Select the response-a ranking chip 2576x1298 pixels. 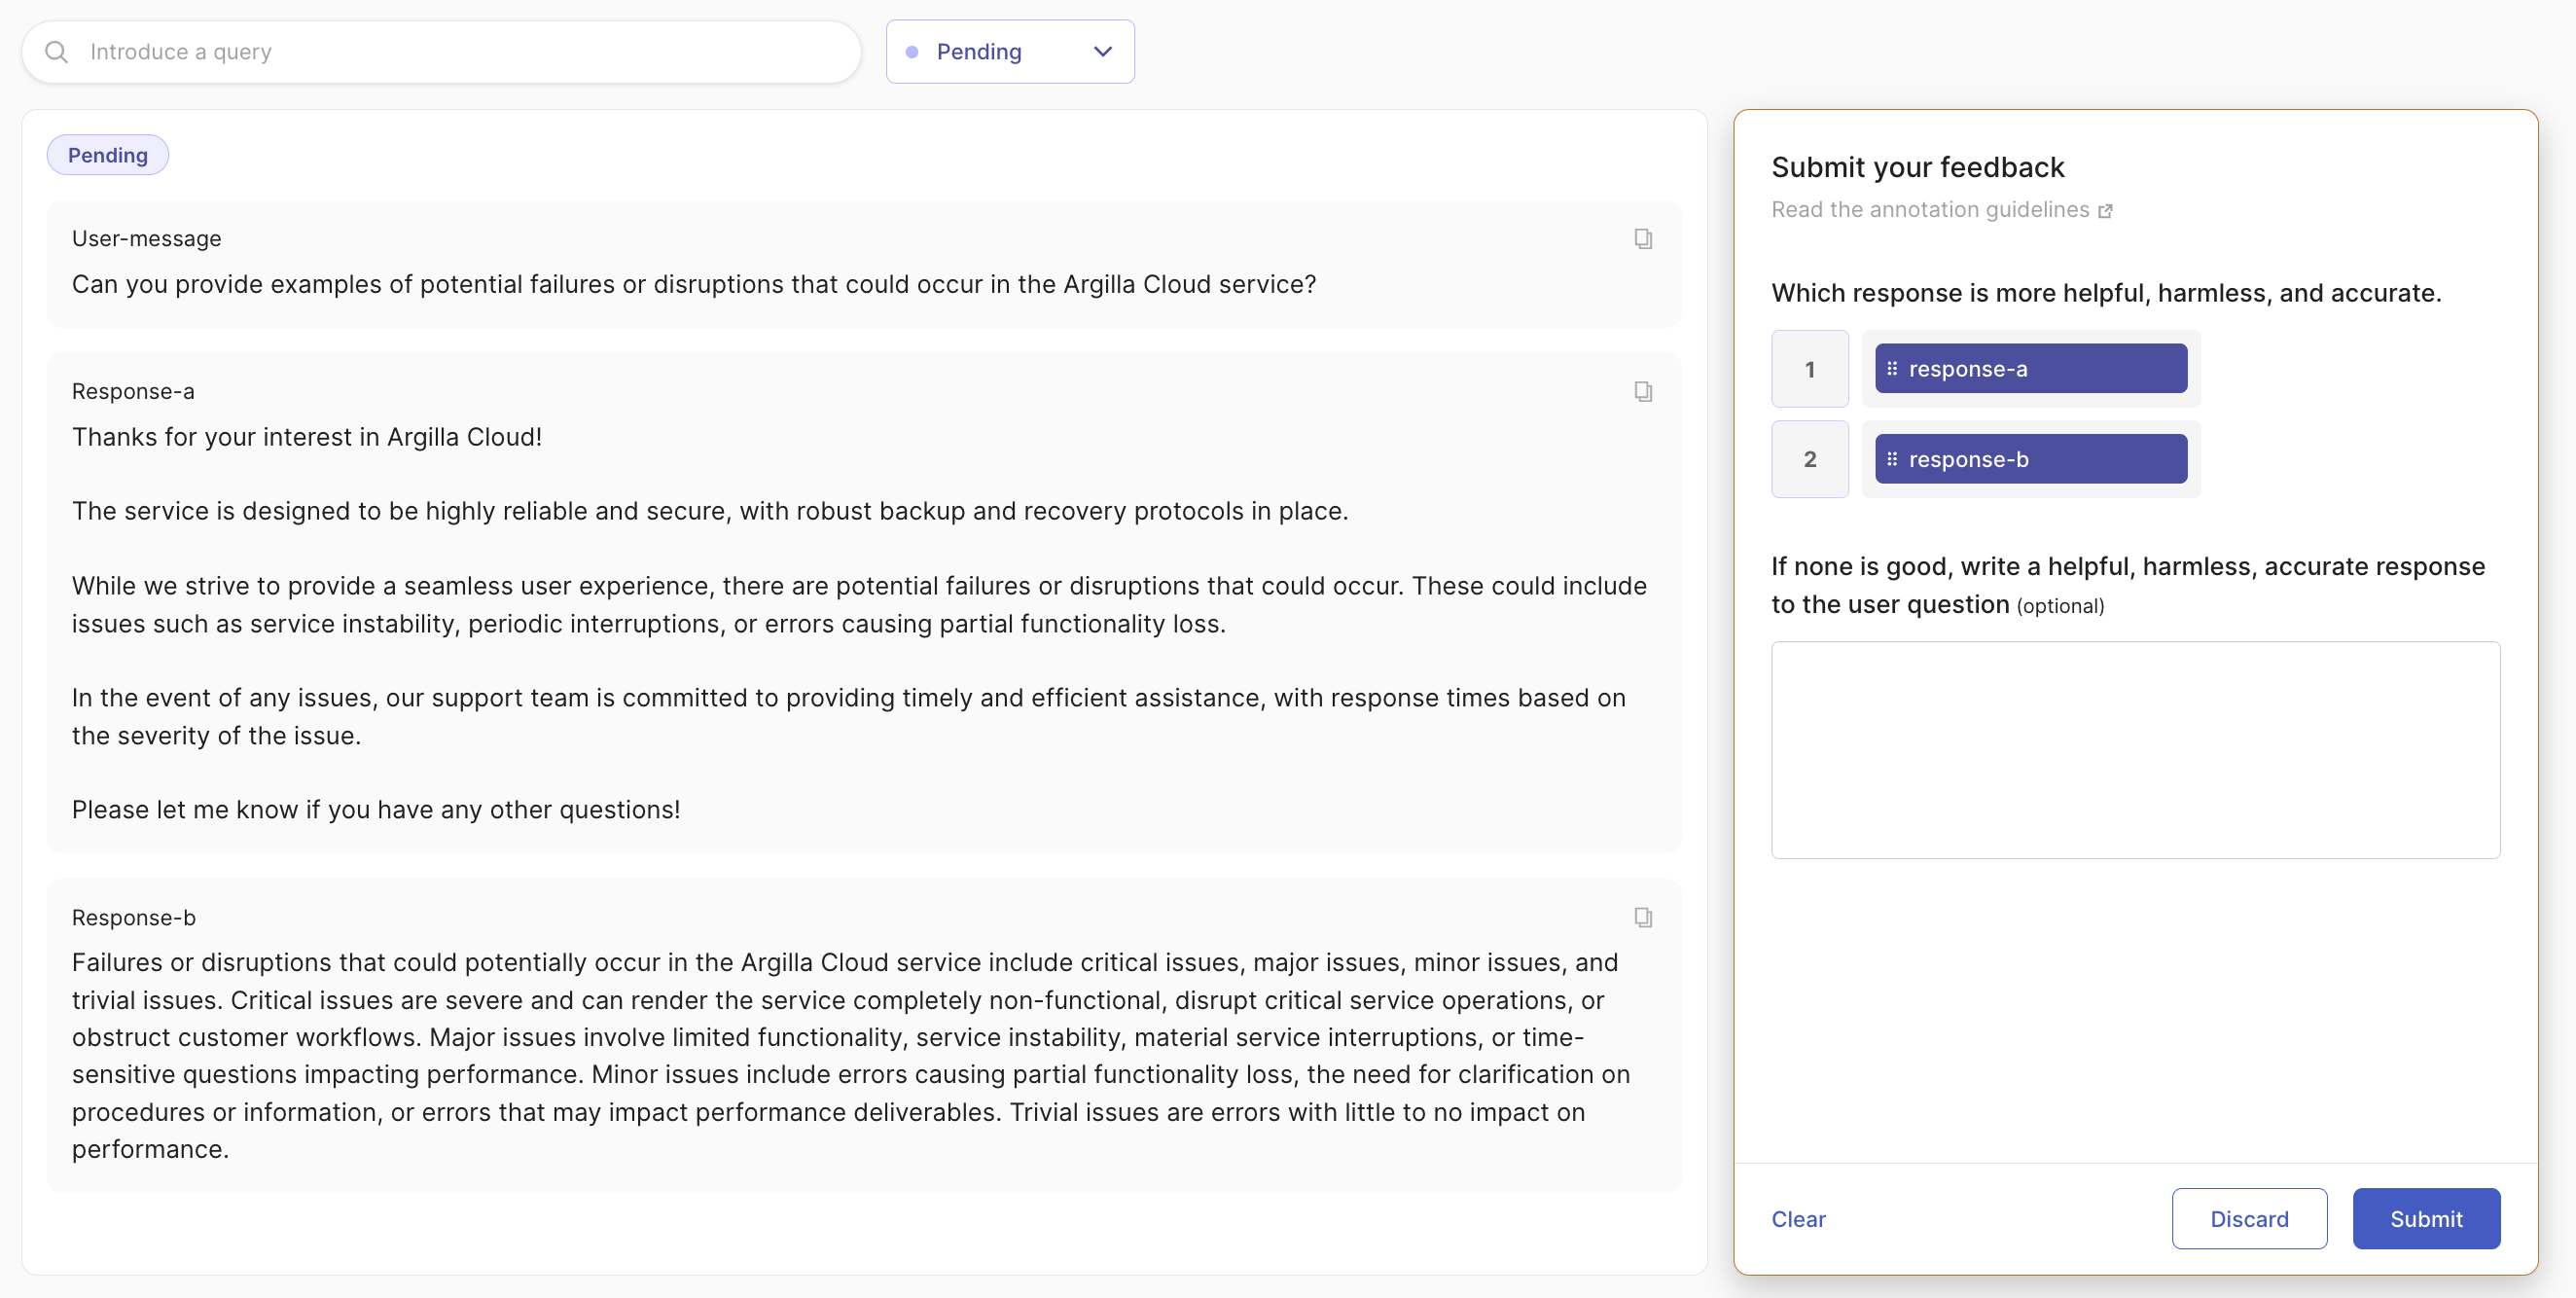point(2030,369)
